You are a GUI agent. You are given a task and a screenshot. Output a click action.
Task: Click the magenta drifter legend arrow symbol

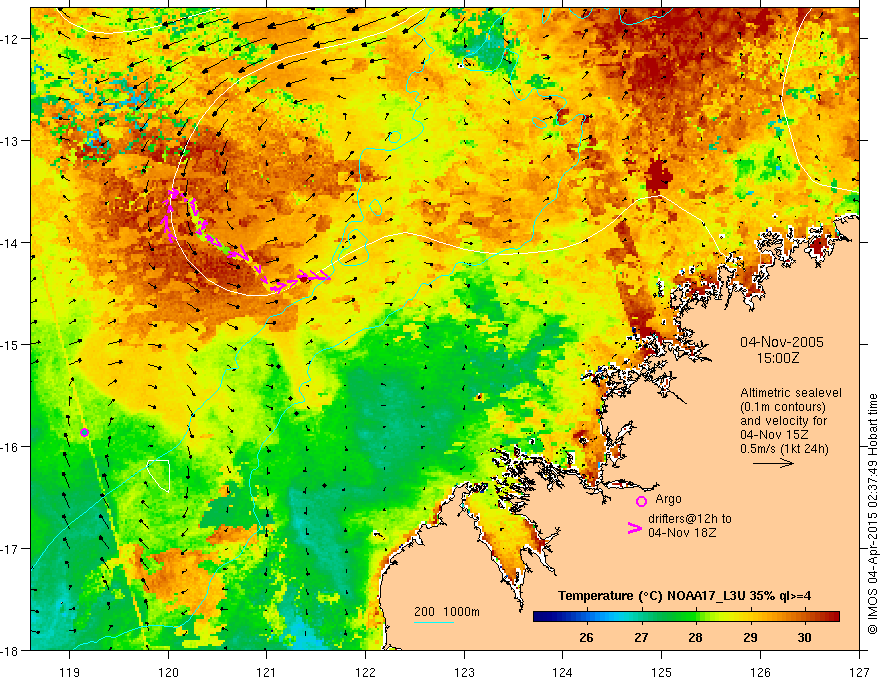click(634, 528)
